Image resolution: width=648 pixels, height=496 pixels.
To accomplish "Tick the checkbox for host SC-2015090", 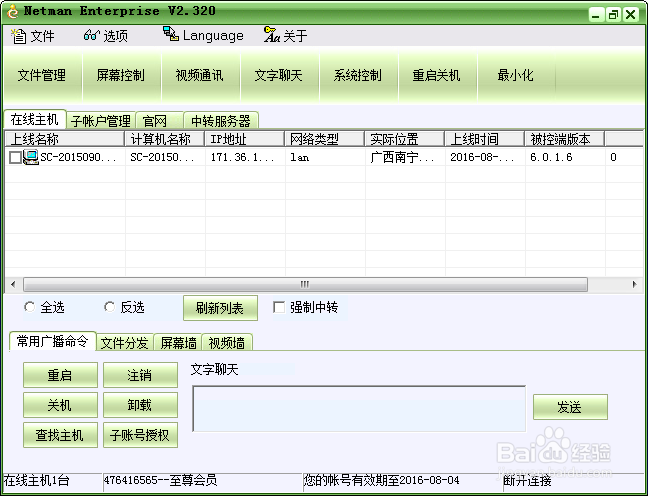I will (x=15, y=157).
